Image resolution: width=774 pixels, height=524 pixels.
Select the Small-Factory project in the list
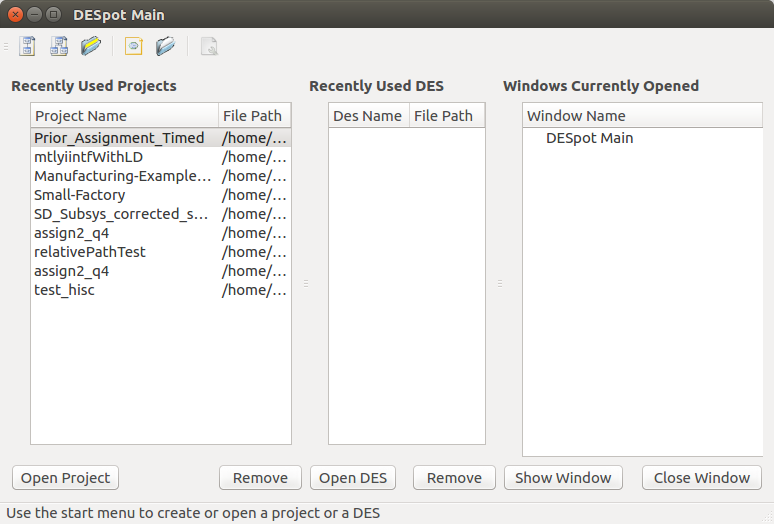pos(80,195)
